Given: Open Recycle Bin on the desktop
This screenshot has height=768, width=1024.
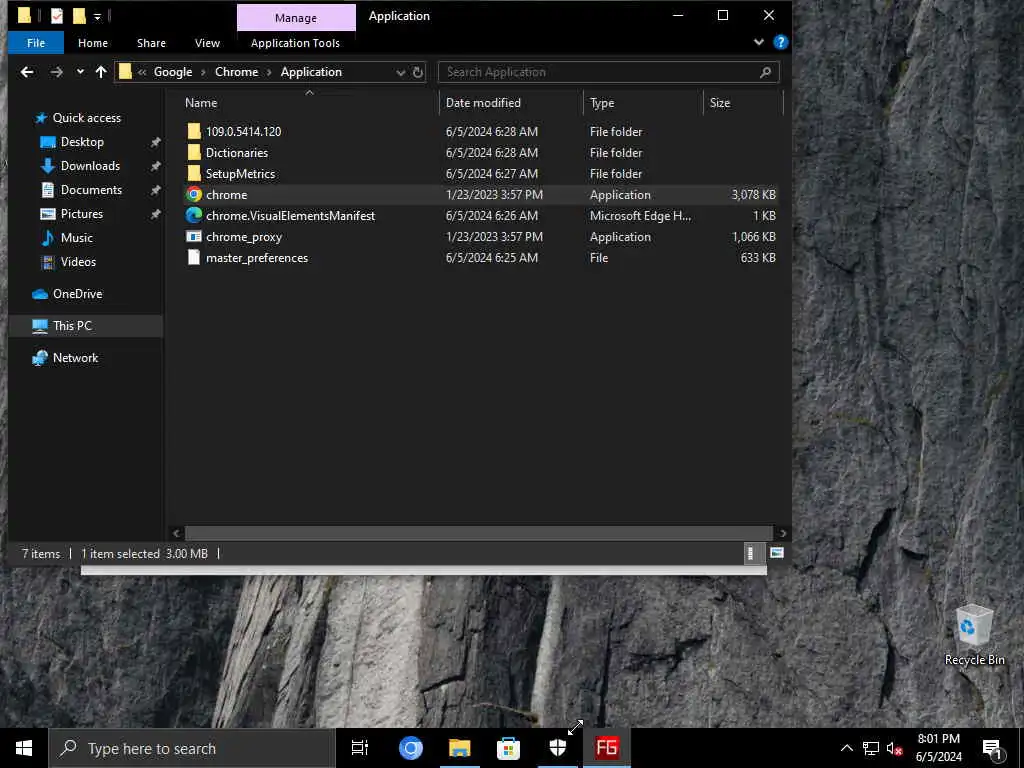Looking at the screenshot, I should point(974,635).
